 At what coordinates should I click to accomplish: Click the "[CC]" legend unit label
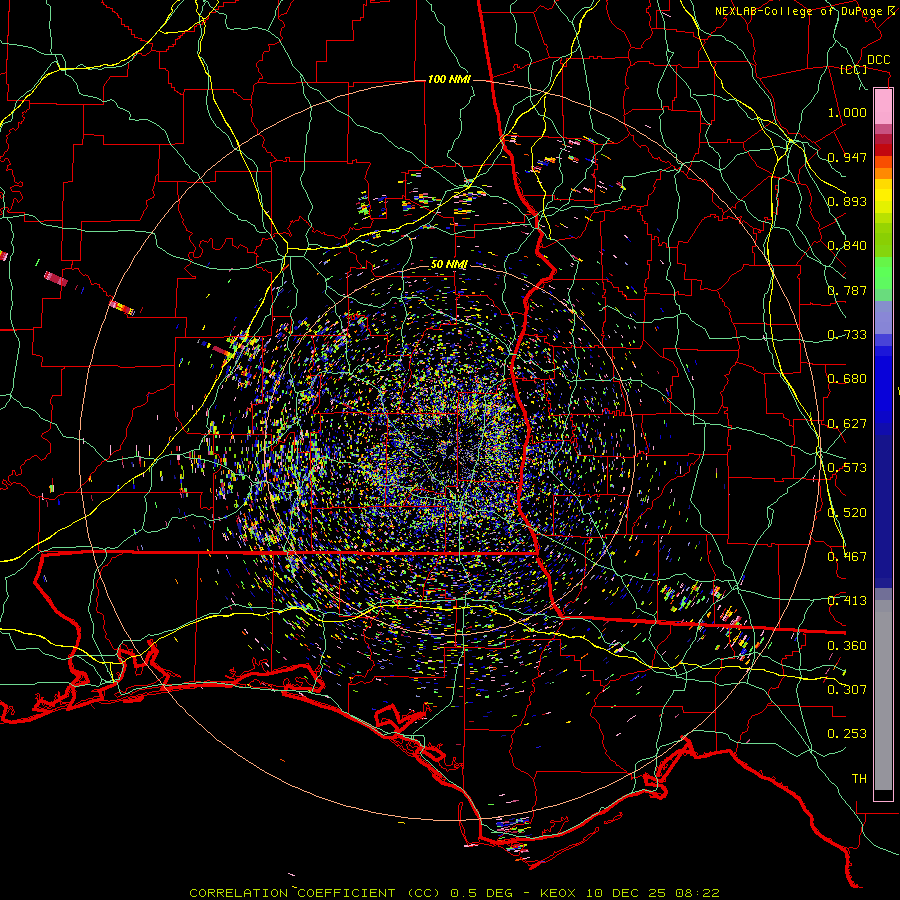(x=854, y=69)
